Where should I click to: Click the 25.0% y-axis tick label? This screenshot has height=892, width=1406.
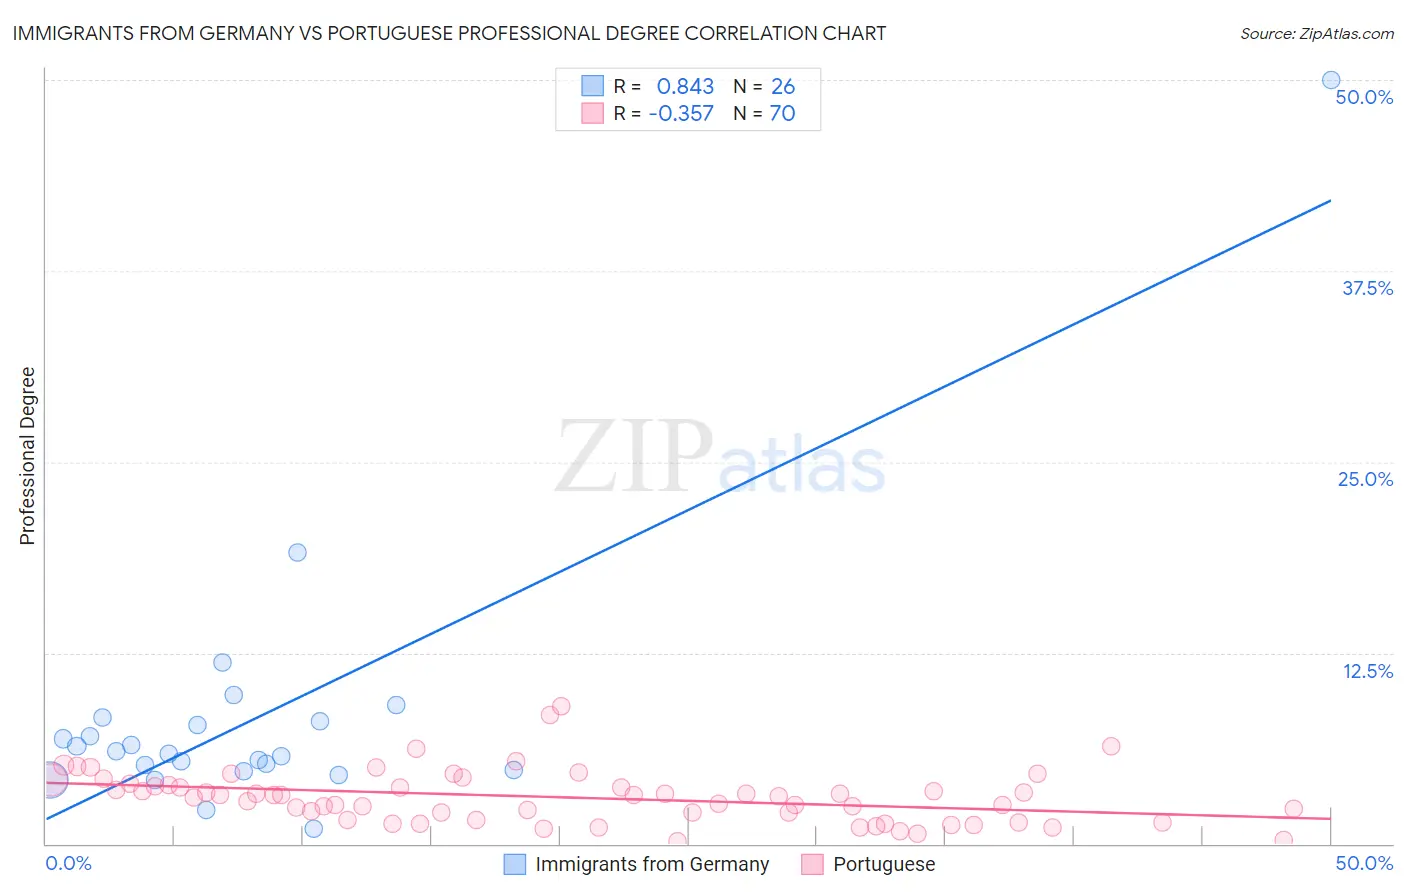pyautogui.click(x=1365, y=479)
